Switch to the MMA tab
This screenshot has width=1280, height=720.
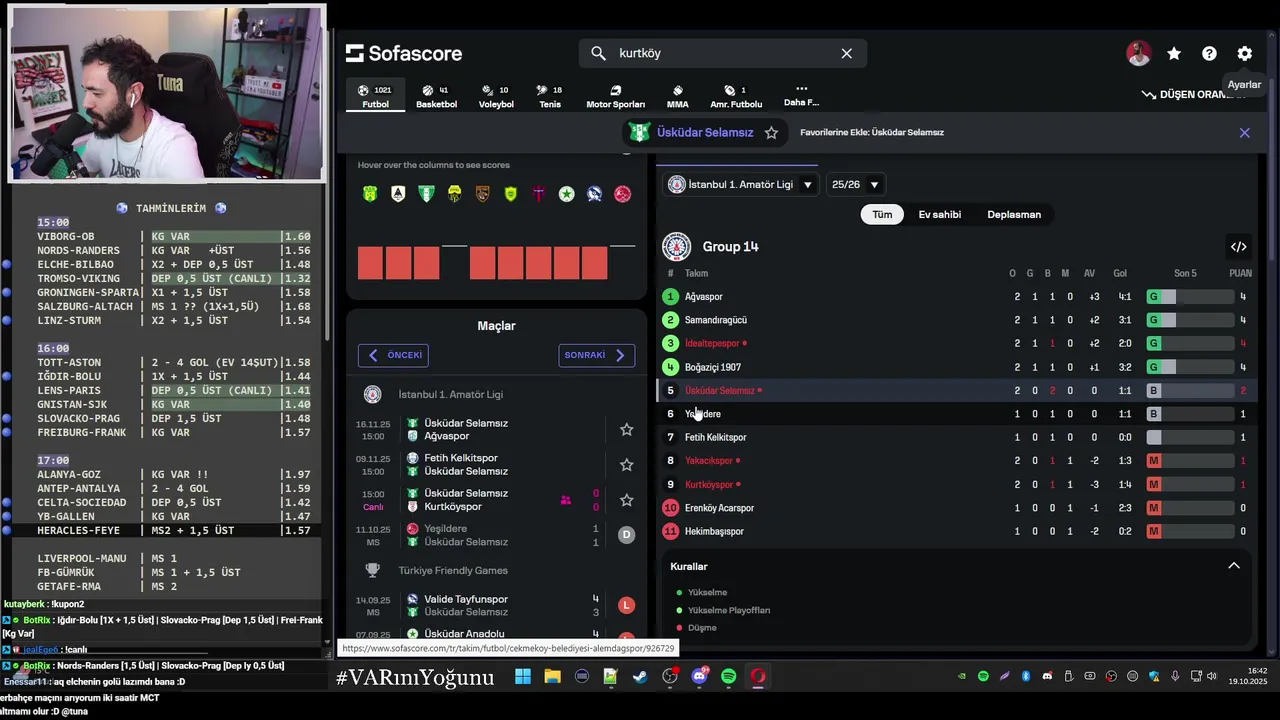coord(677,96)
